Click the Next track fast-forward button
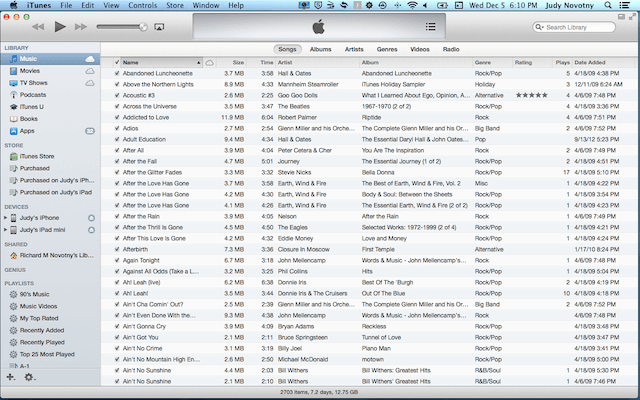Image resolution: width=640 pixels, height=400 pixels. point(81,27)
